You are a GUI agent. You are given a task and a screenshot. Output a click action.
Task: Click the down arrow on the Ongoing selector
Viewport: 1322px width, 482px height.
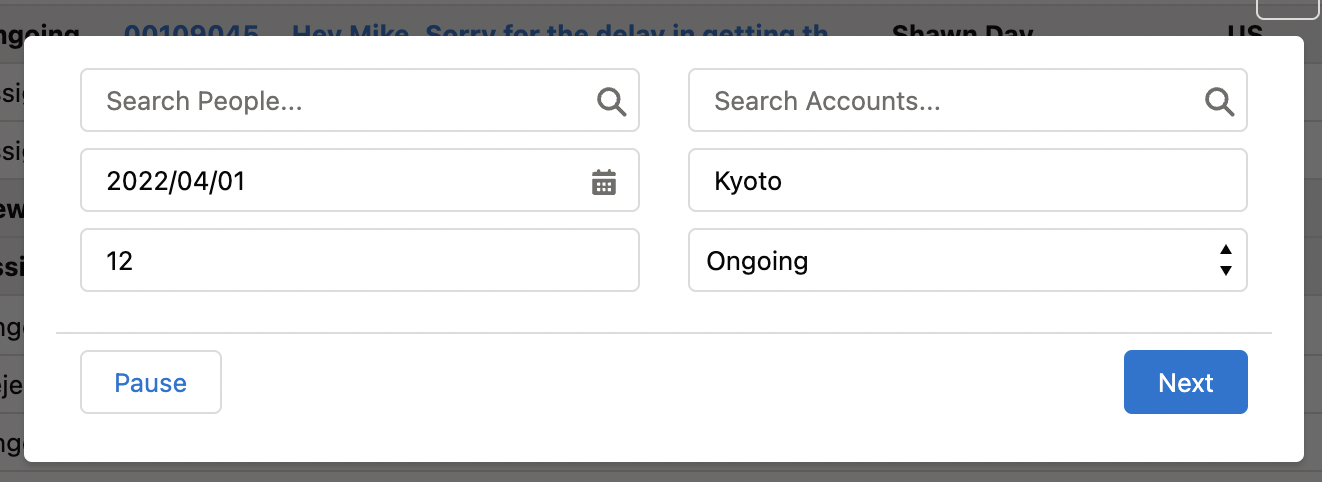[1226, 271]
